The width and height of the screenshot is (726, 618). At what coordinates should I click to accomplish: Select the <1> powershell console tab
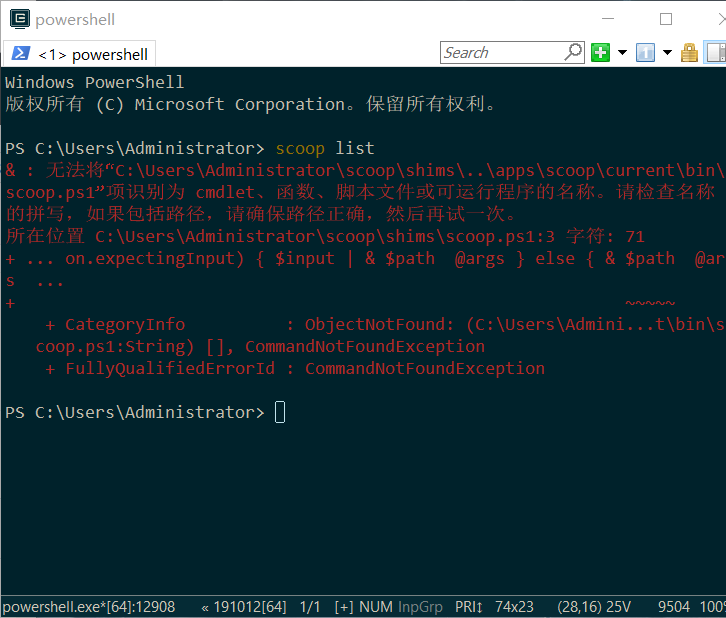click(x=80, y=54)
